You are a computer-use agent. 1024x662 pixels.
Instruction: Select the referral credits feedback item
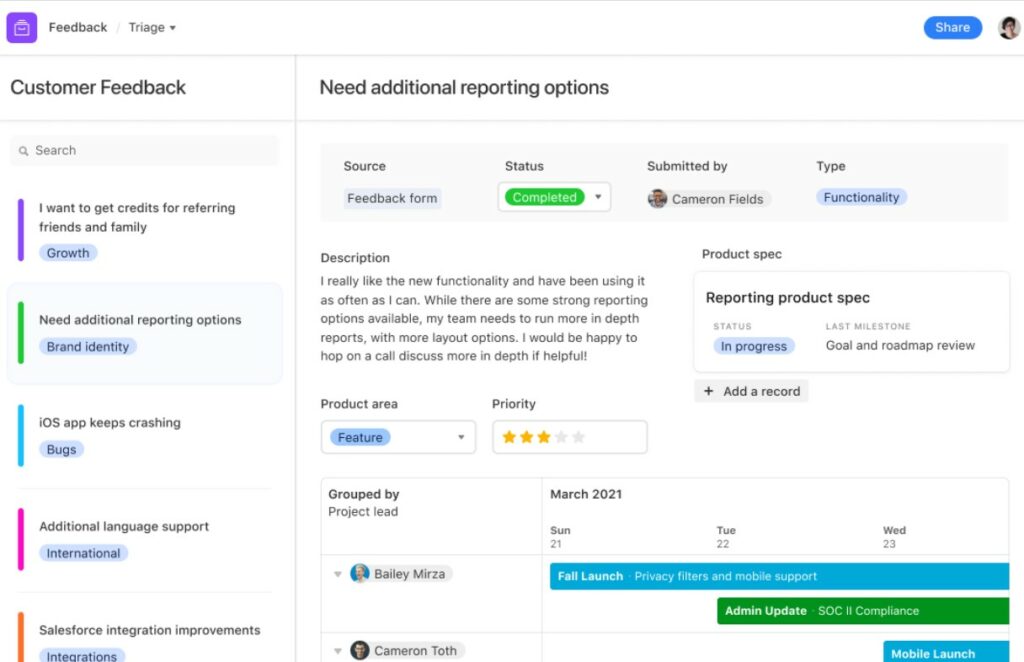coord(144,230)
